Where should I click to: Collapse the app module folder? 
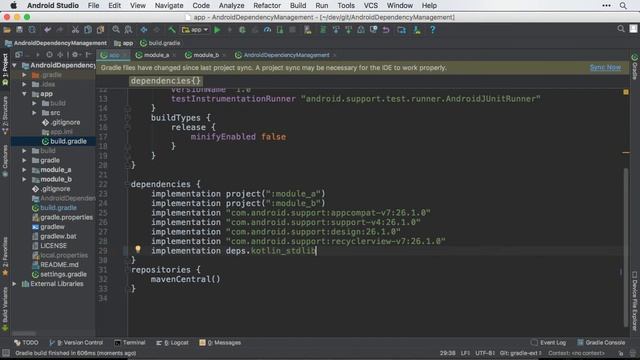click(x=24, y=94)
